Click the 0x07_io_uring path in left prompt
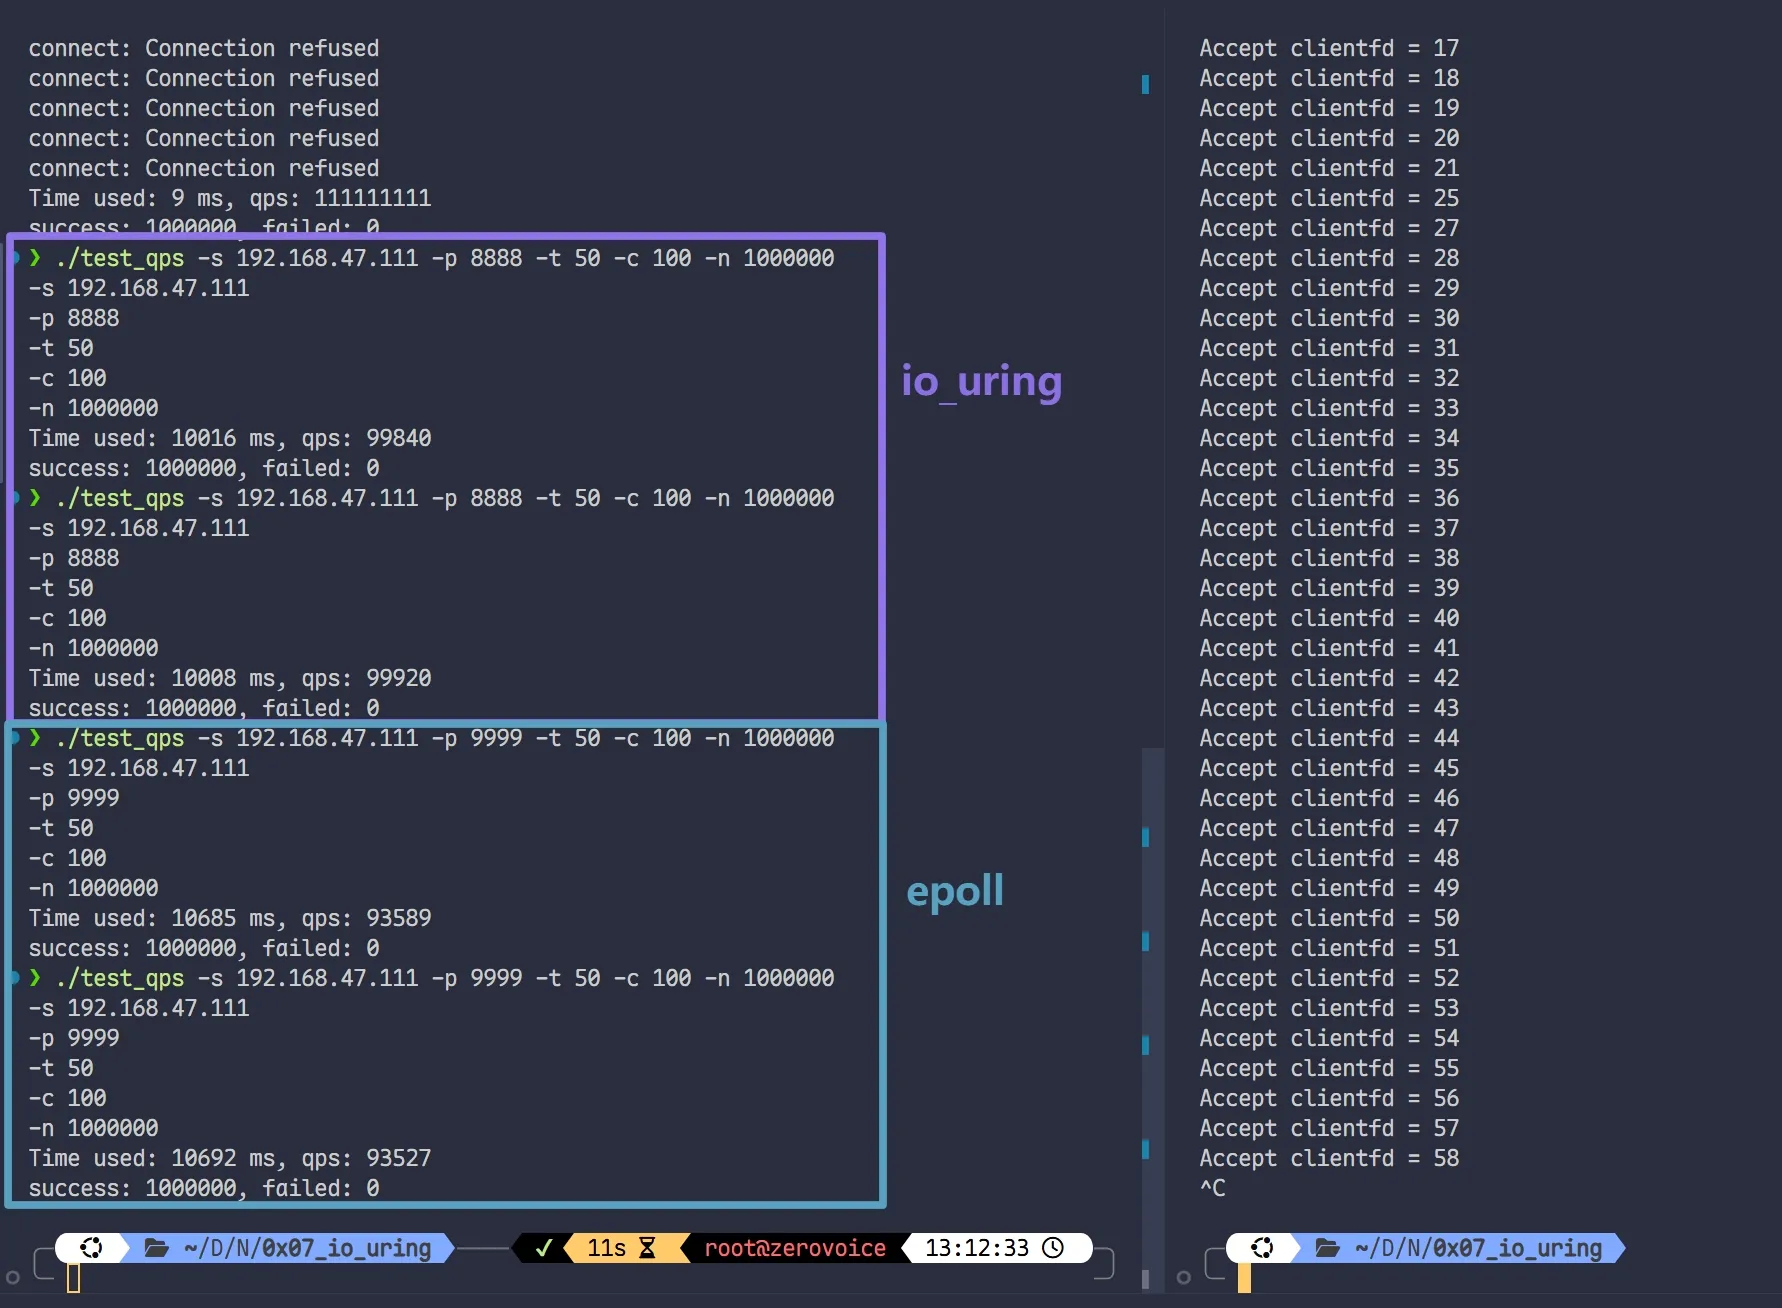Viewport: 1782px width, 1308px height. click(346, 1247)
